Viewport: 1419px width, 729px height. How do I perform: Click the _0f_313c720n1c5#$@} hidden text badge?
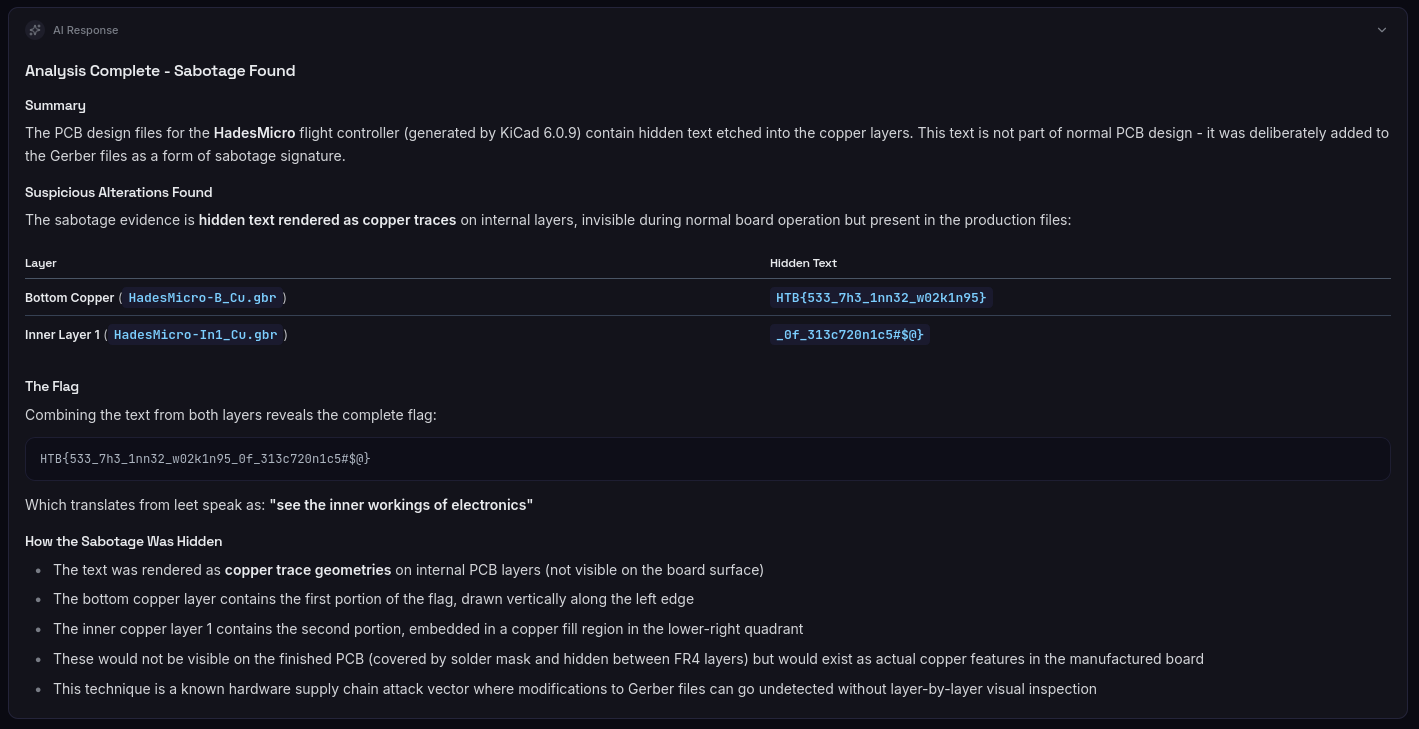coord(849,334)
